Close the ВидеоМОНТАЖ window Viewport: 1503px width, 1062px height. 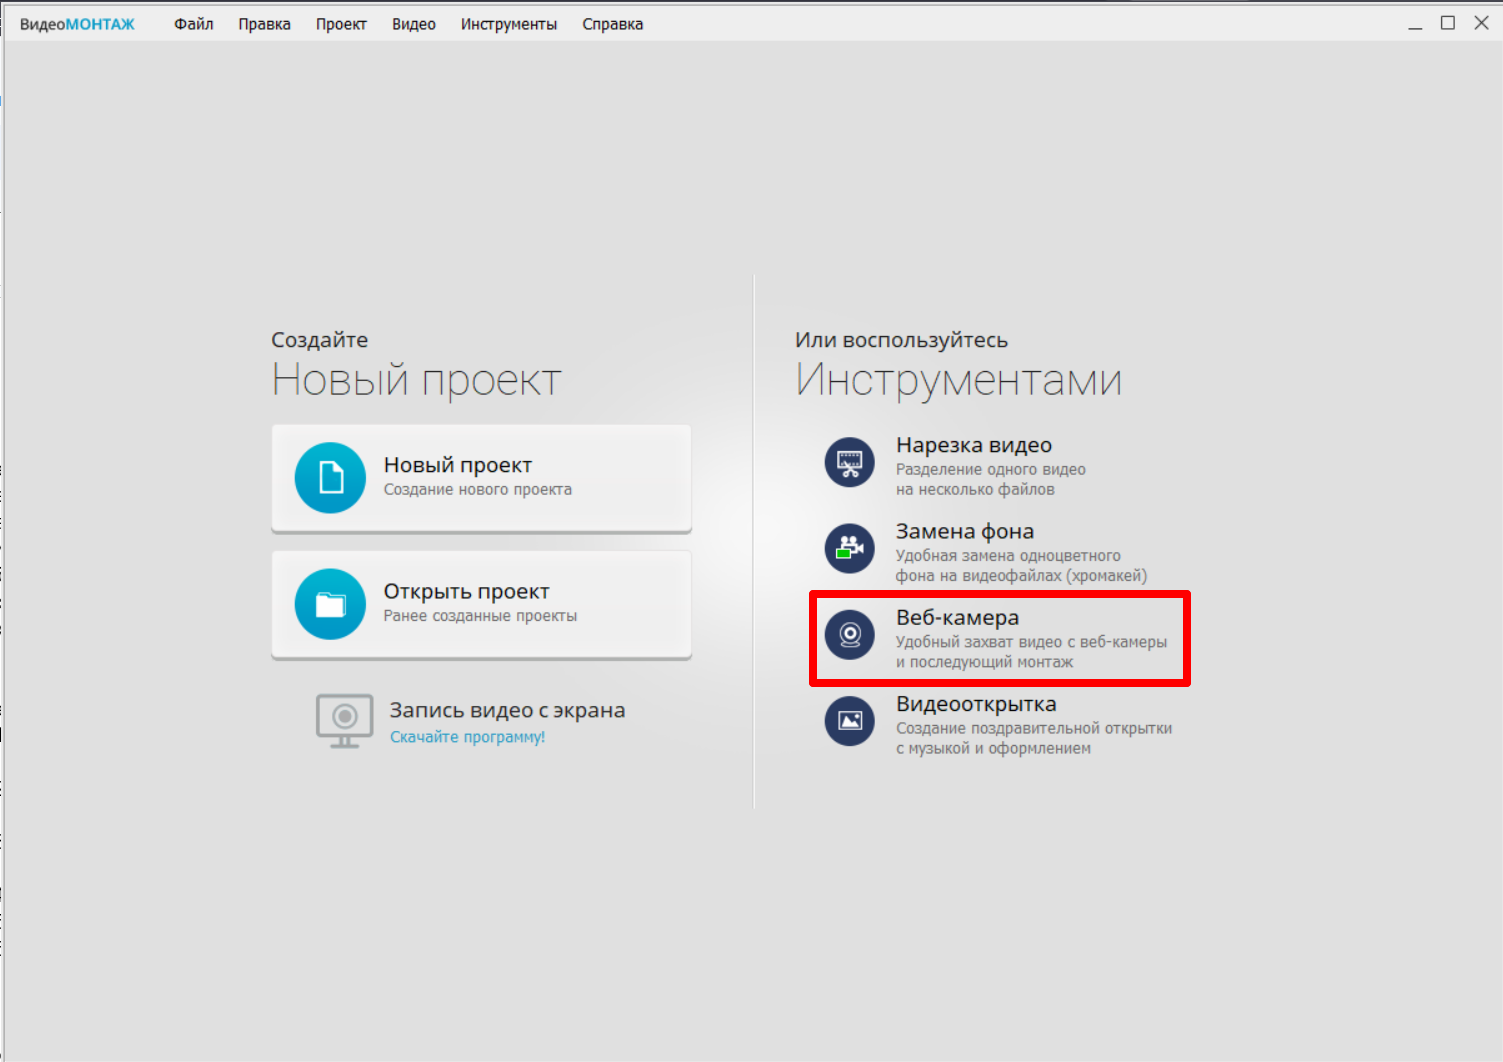(1482, 23)
